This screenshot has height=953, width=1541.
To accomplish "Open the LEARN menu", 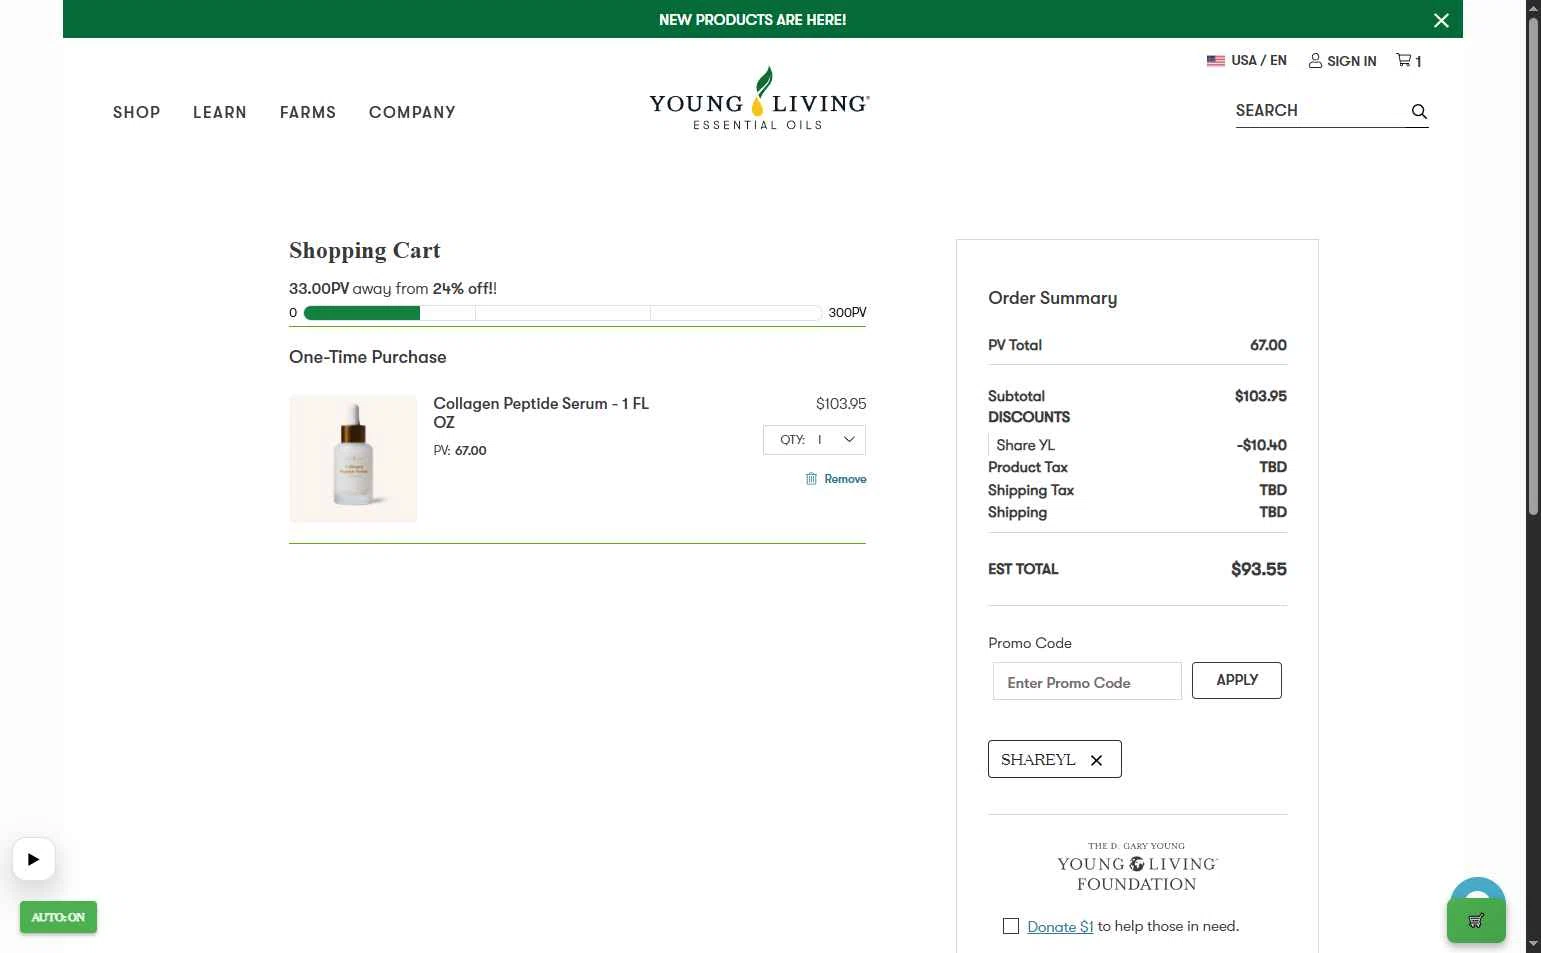I will (220, 112).
